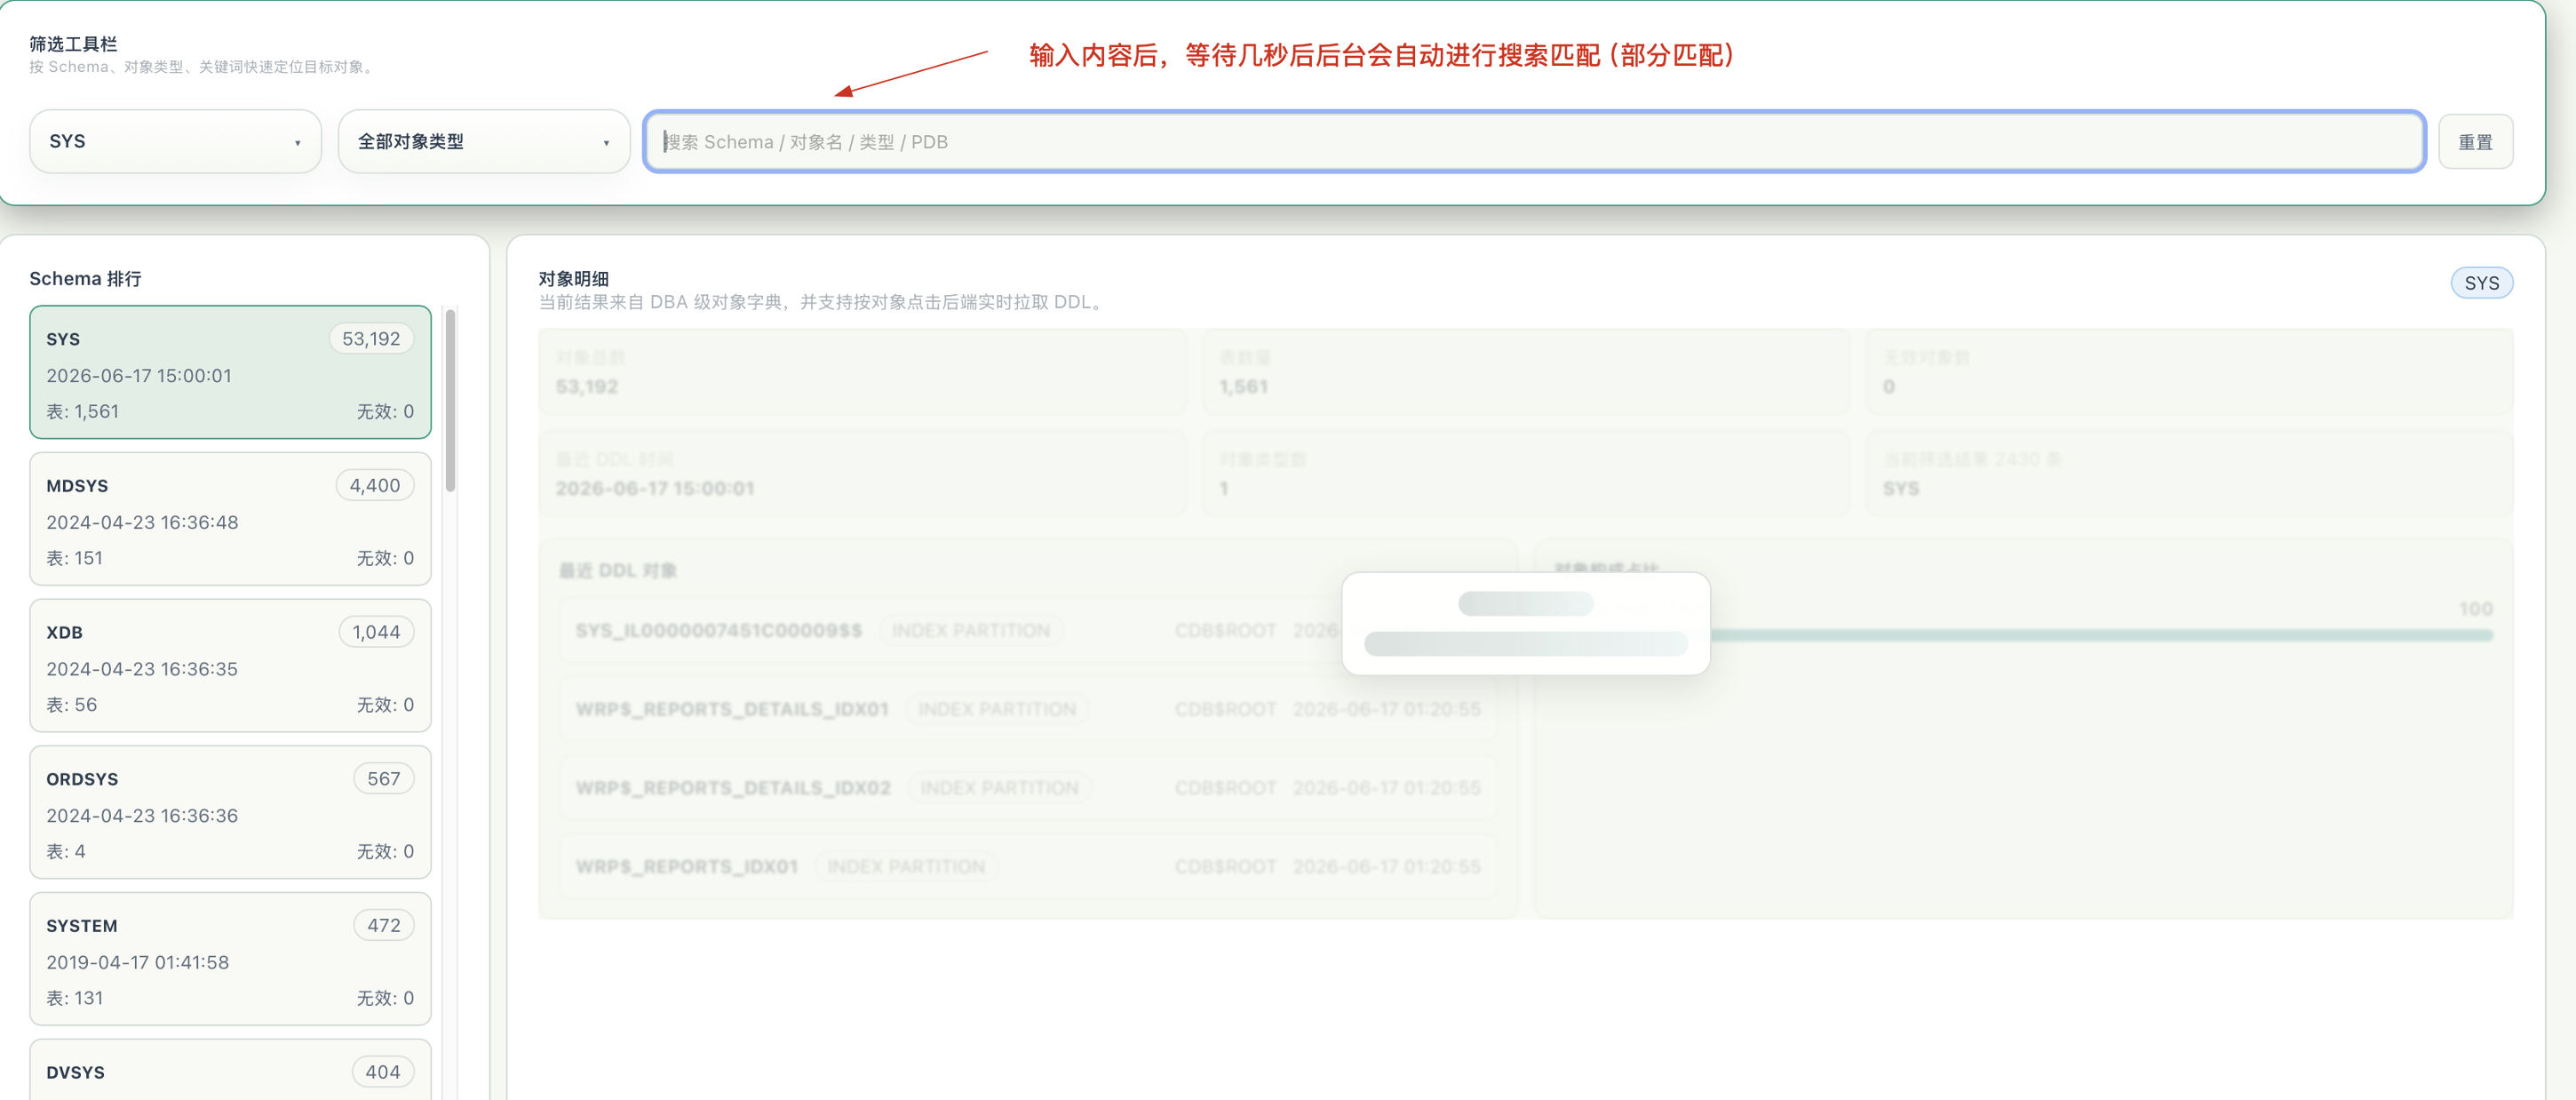
Task: Focus the 搜索 Schema / 对象名 search field
Action: click(x=1534, y=141)
